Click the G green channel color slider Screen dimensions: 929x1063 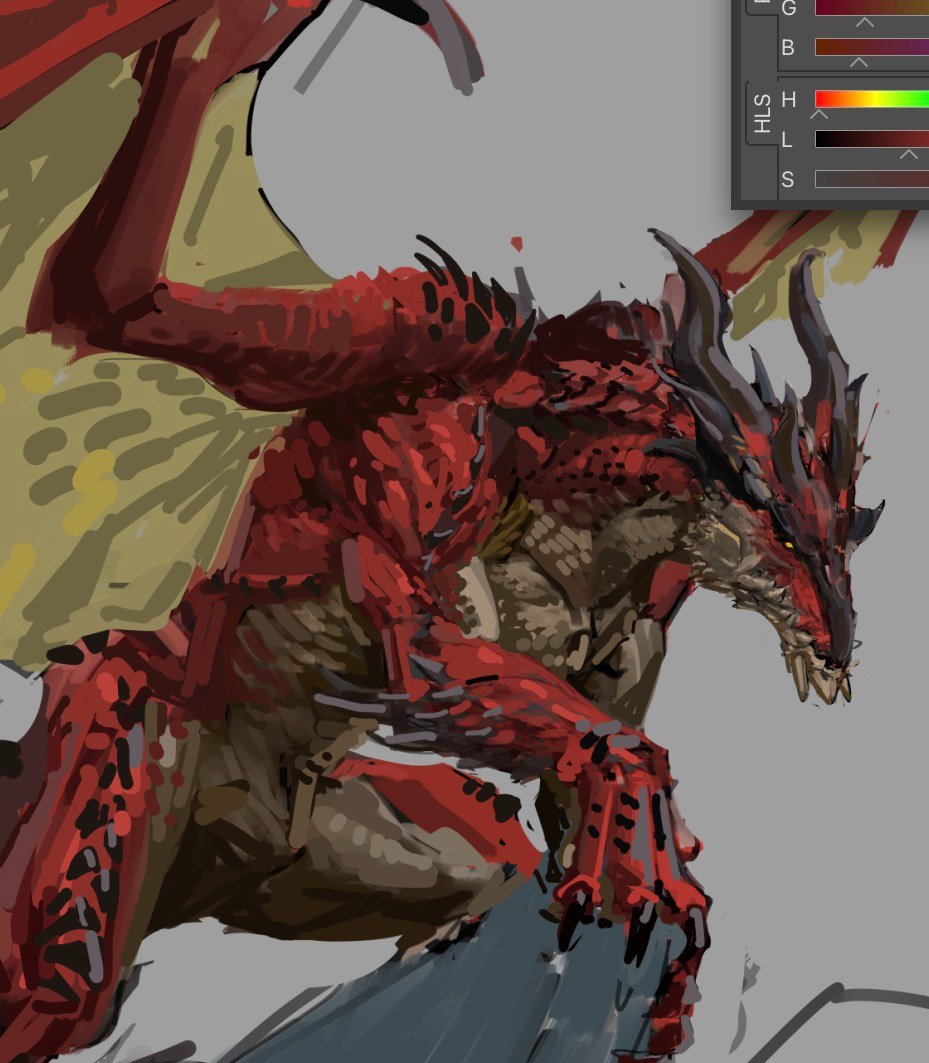click(872, 8)
